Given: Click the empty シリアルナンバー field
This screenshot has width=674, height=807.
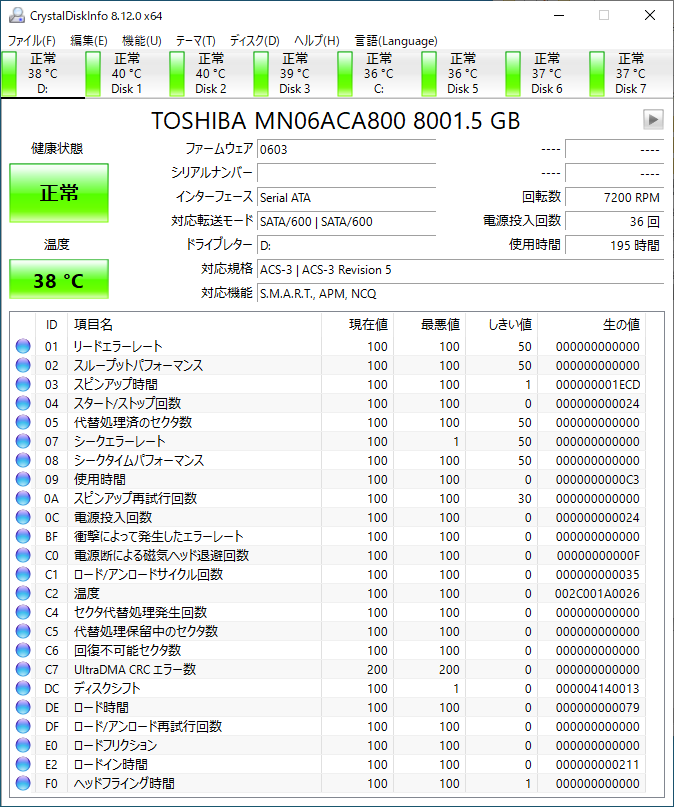Looking at the screenshot, I should coord(346,173).
